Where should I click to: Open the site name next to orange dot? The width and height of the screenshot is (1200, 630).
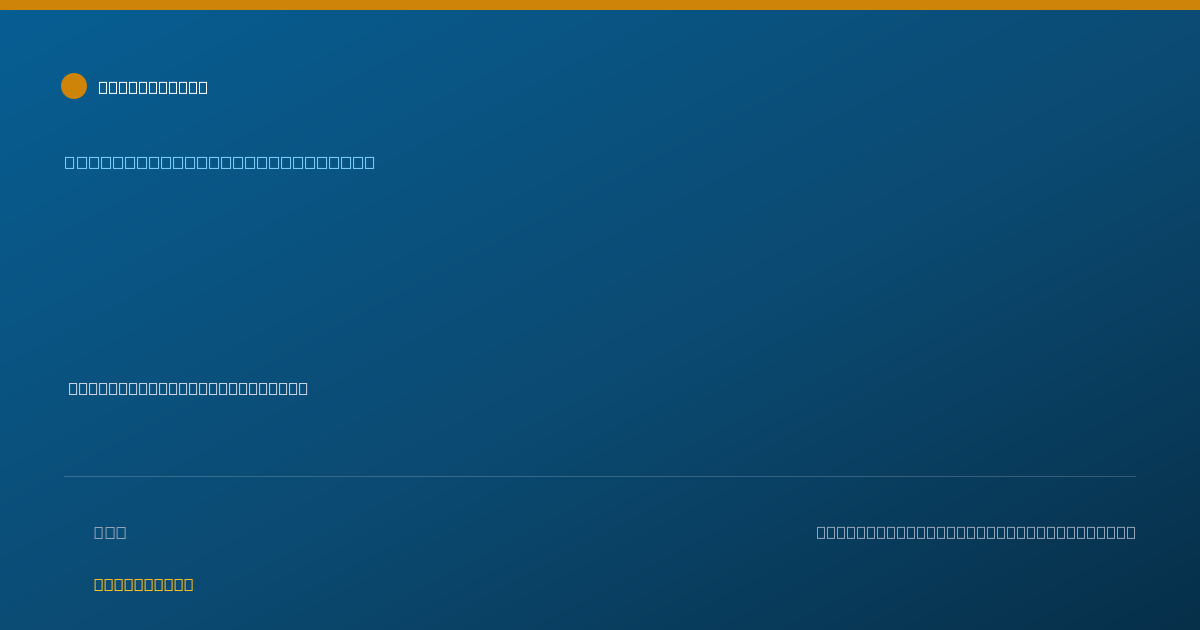pos(153,87)
